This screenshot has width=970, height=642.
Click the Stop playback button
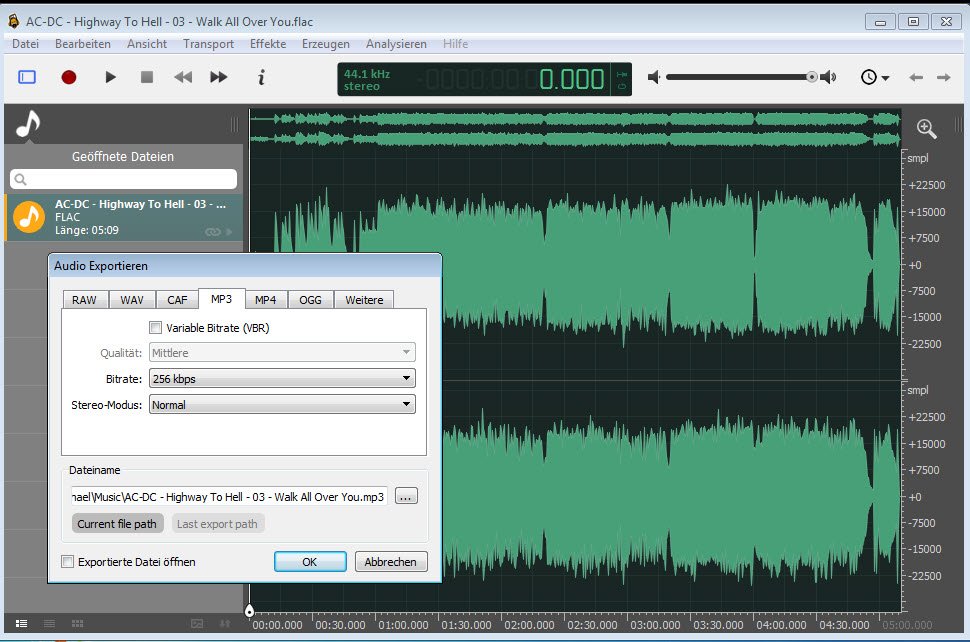tap(147, 77)
